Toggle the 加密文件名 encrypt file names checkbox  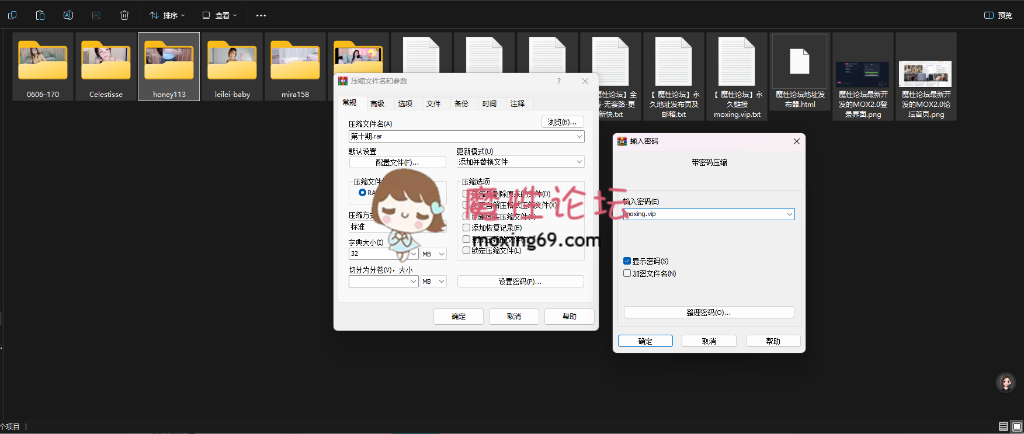628,273
